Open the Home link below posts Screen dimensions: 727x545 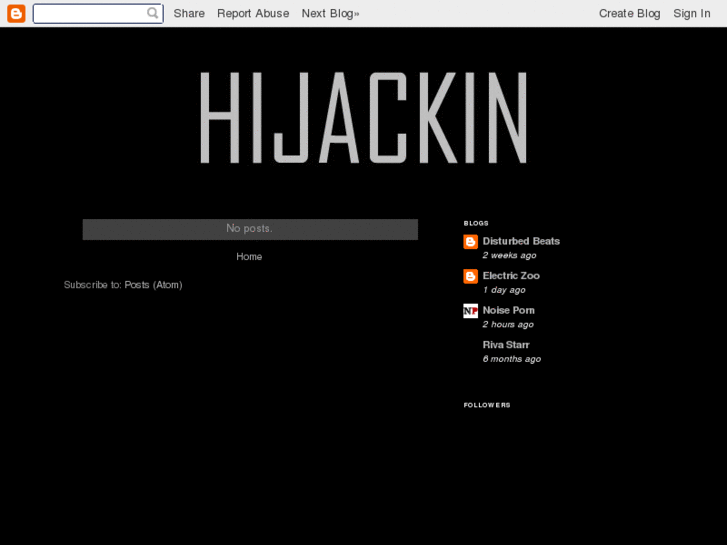tap(249, 256)
